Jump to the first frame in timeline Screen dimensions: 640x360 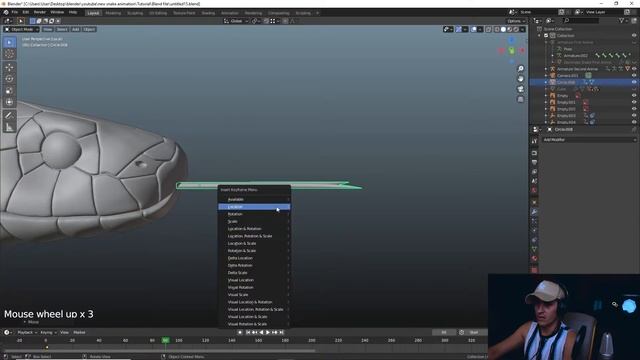point(248,332)
